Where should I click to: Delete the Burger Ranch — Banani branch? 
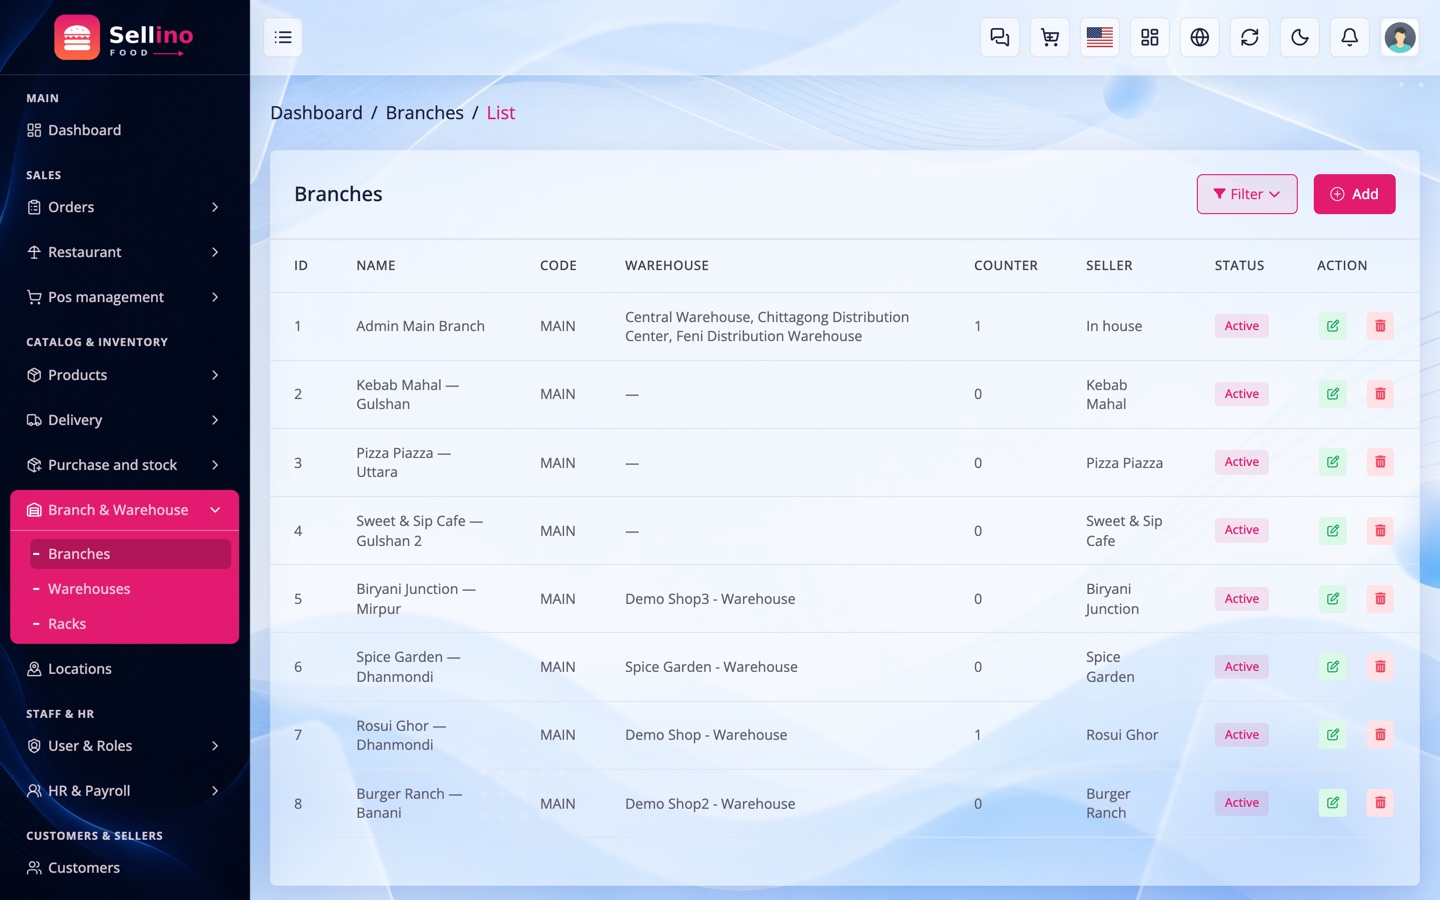pos(1380,803)
